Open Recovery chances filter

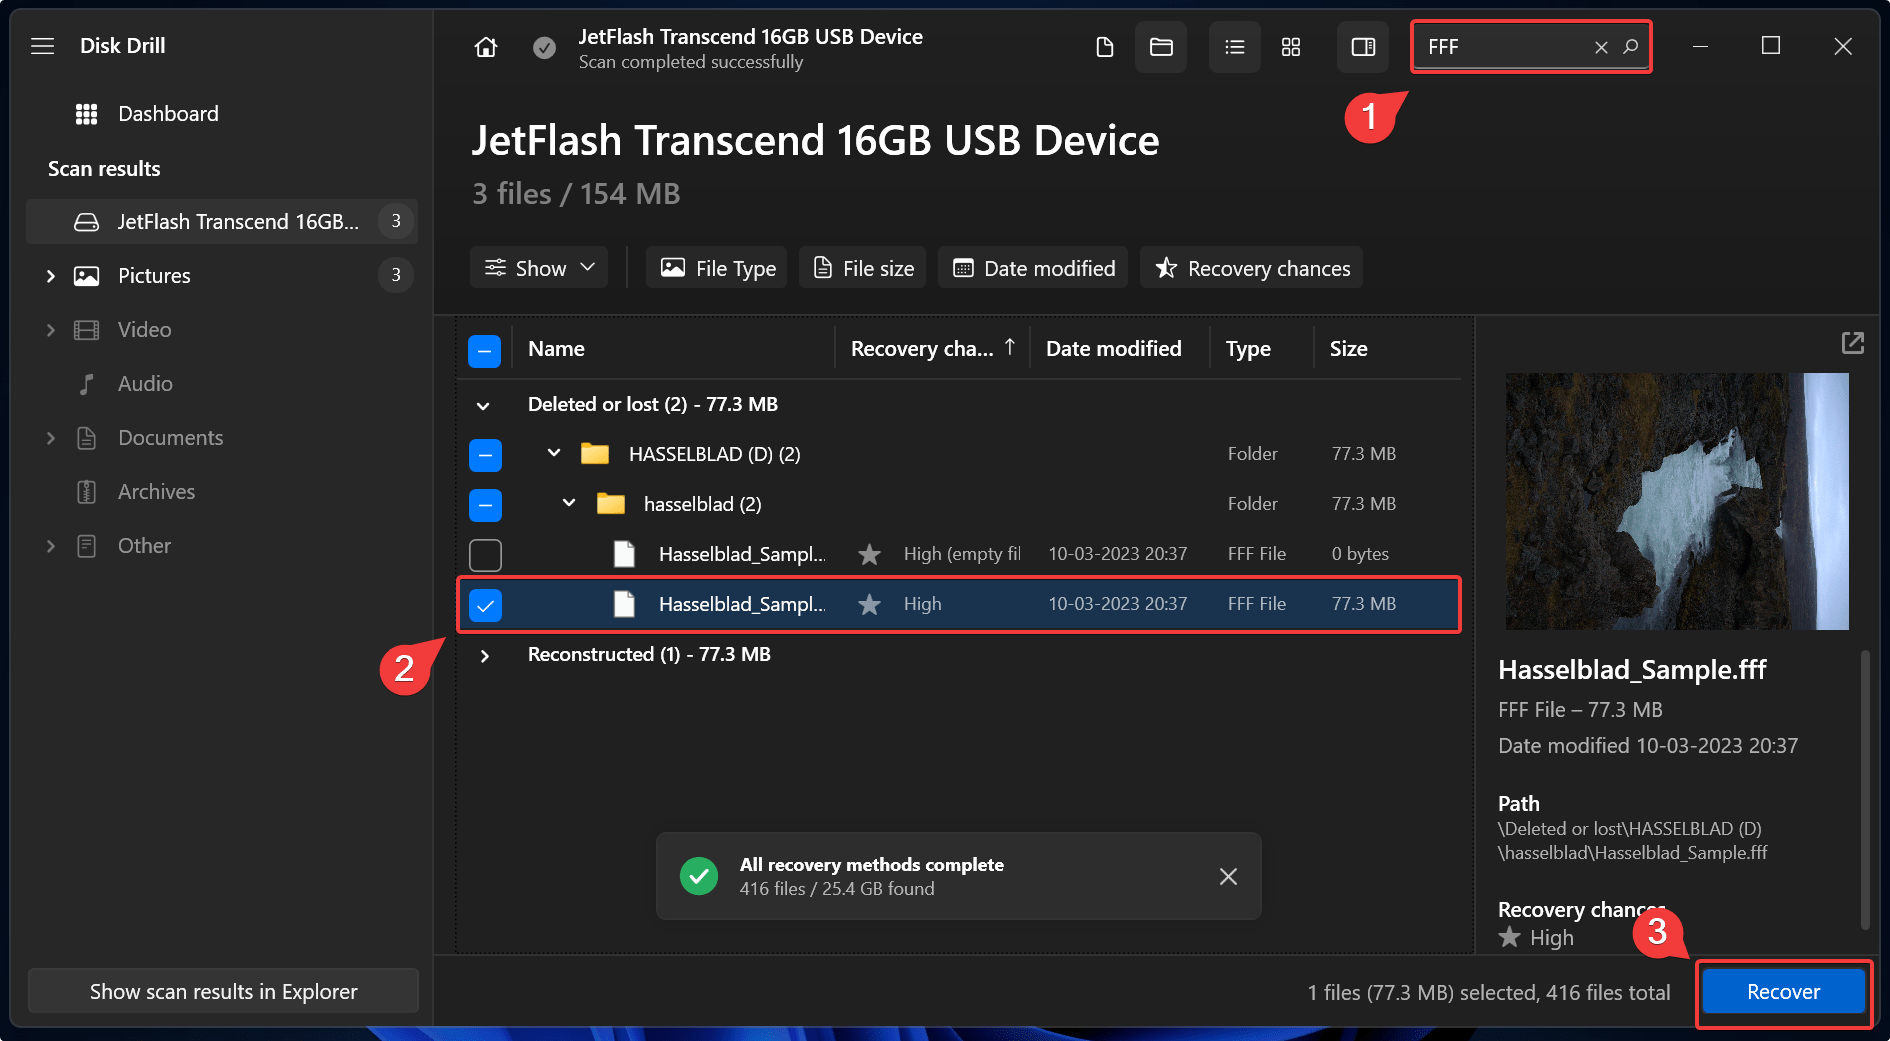(x=1252, y=268)
